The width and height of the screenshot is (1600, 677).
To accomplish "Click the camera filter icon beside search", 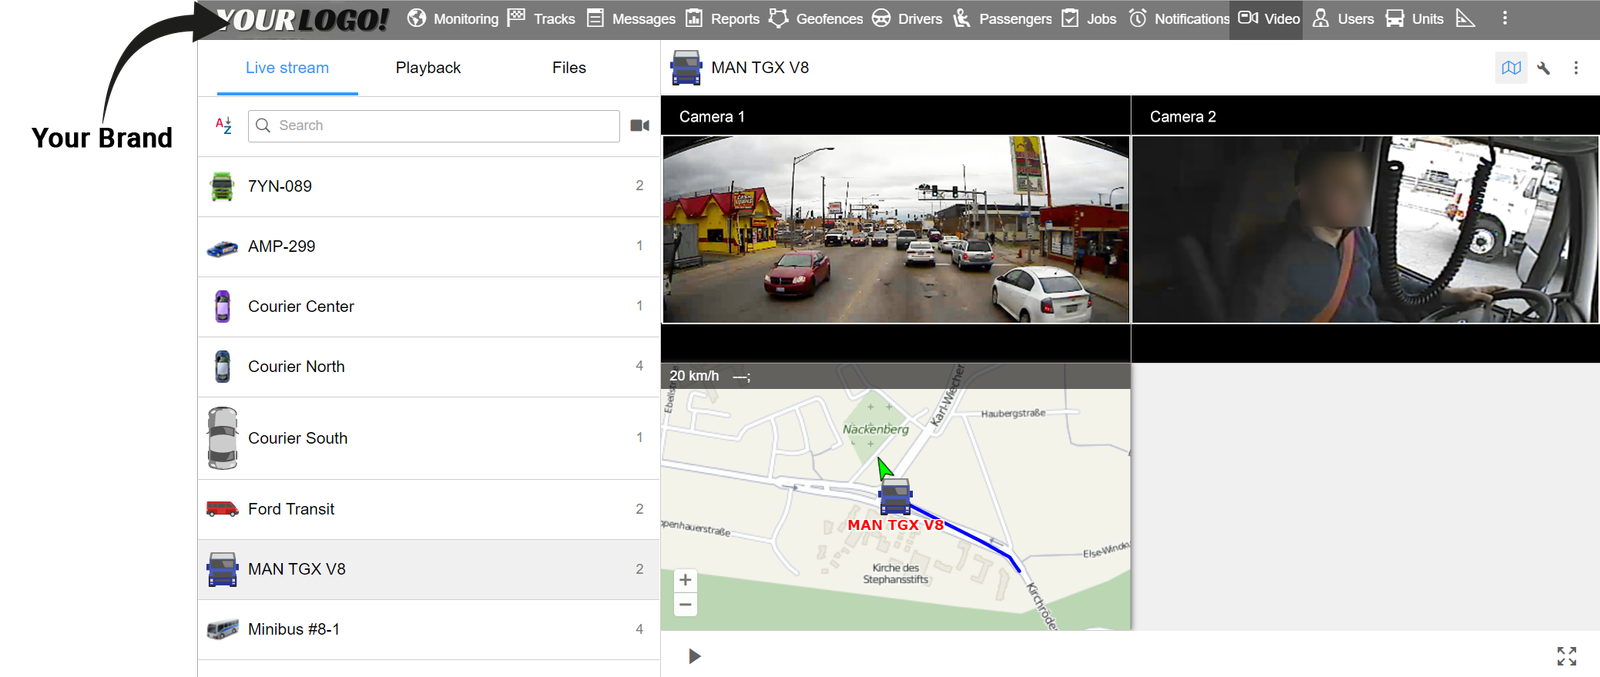I will point(640,126).
